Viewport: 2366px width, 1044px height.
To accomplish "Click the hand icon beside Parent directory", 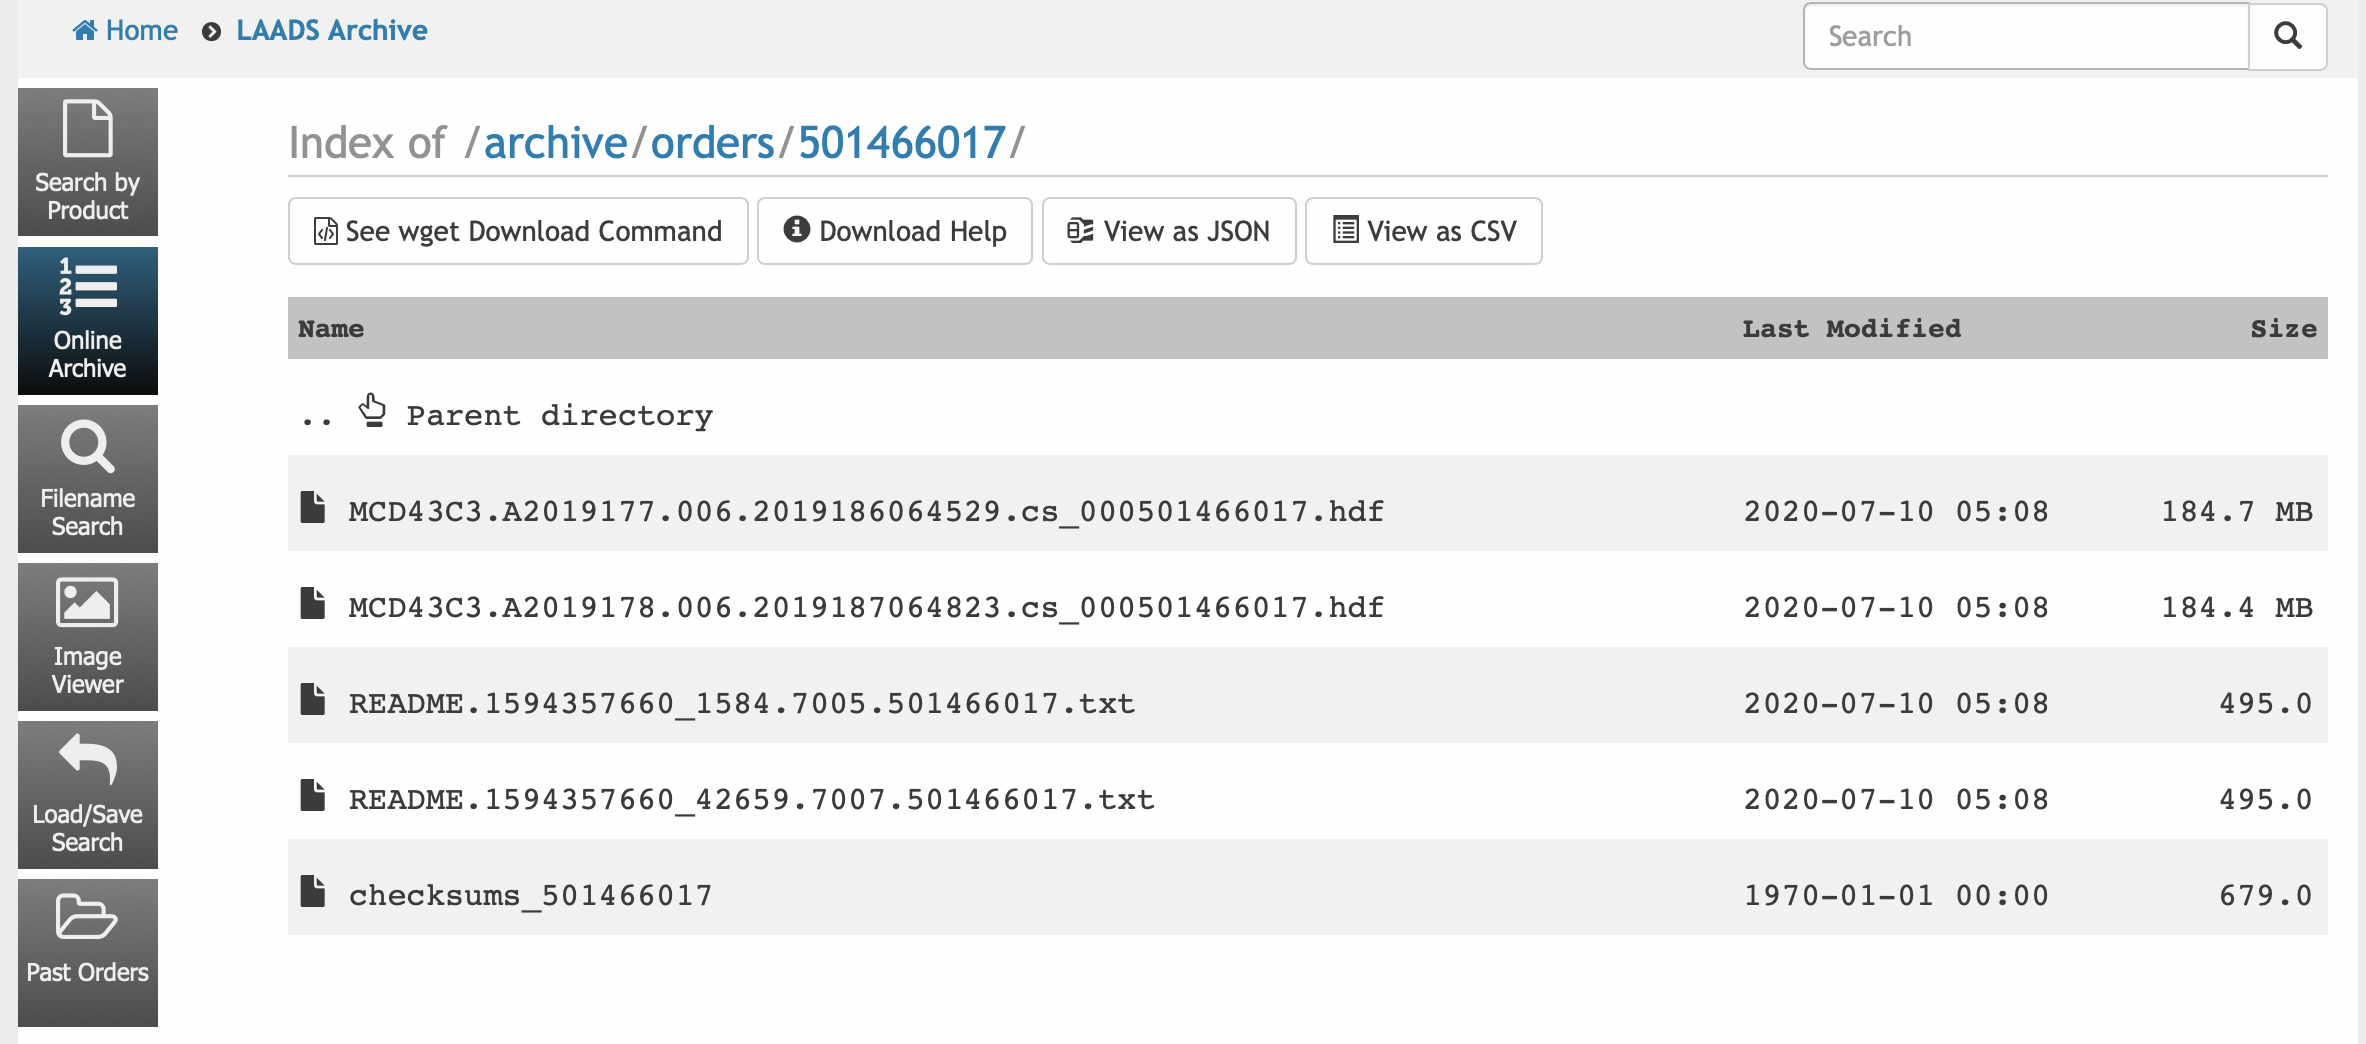I will (372, 411).
